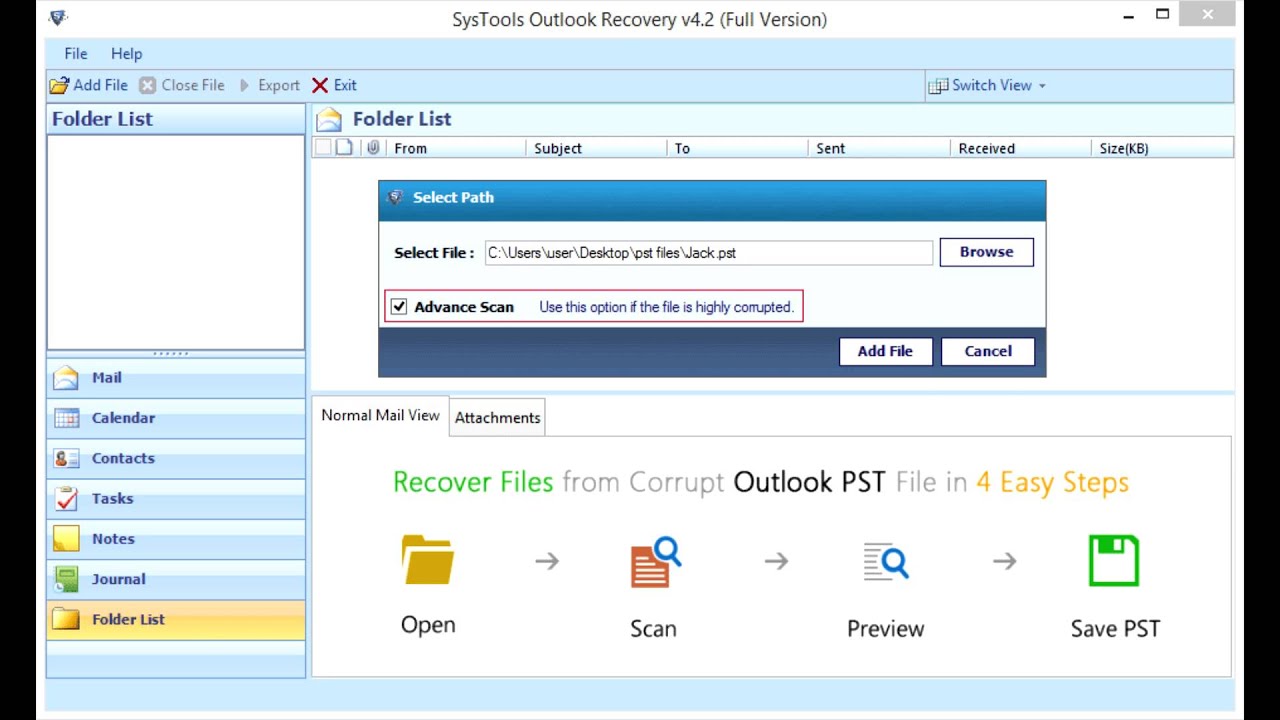Select Folder List in navigation pane
The image size is (1280, 720).
point(176,619)
